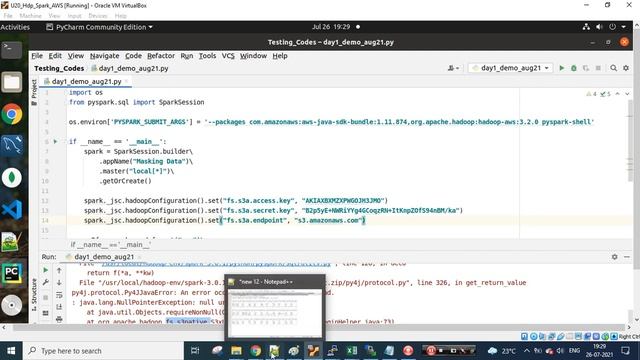This screenshot has height=360, width=640.
Task: Start debugging with the bug icon
Action: click(x=573, y=68)
